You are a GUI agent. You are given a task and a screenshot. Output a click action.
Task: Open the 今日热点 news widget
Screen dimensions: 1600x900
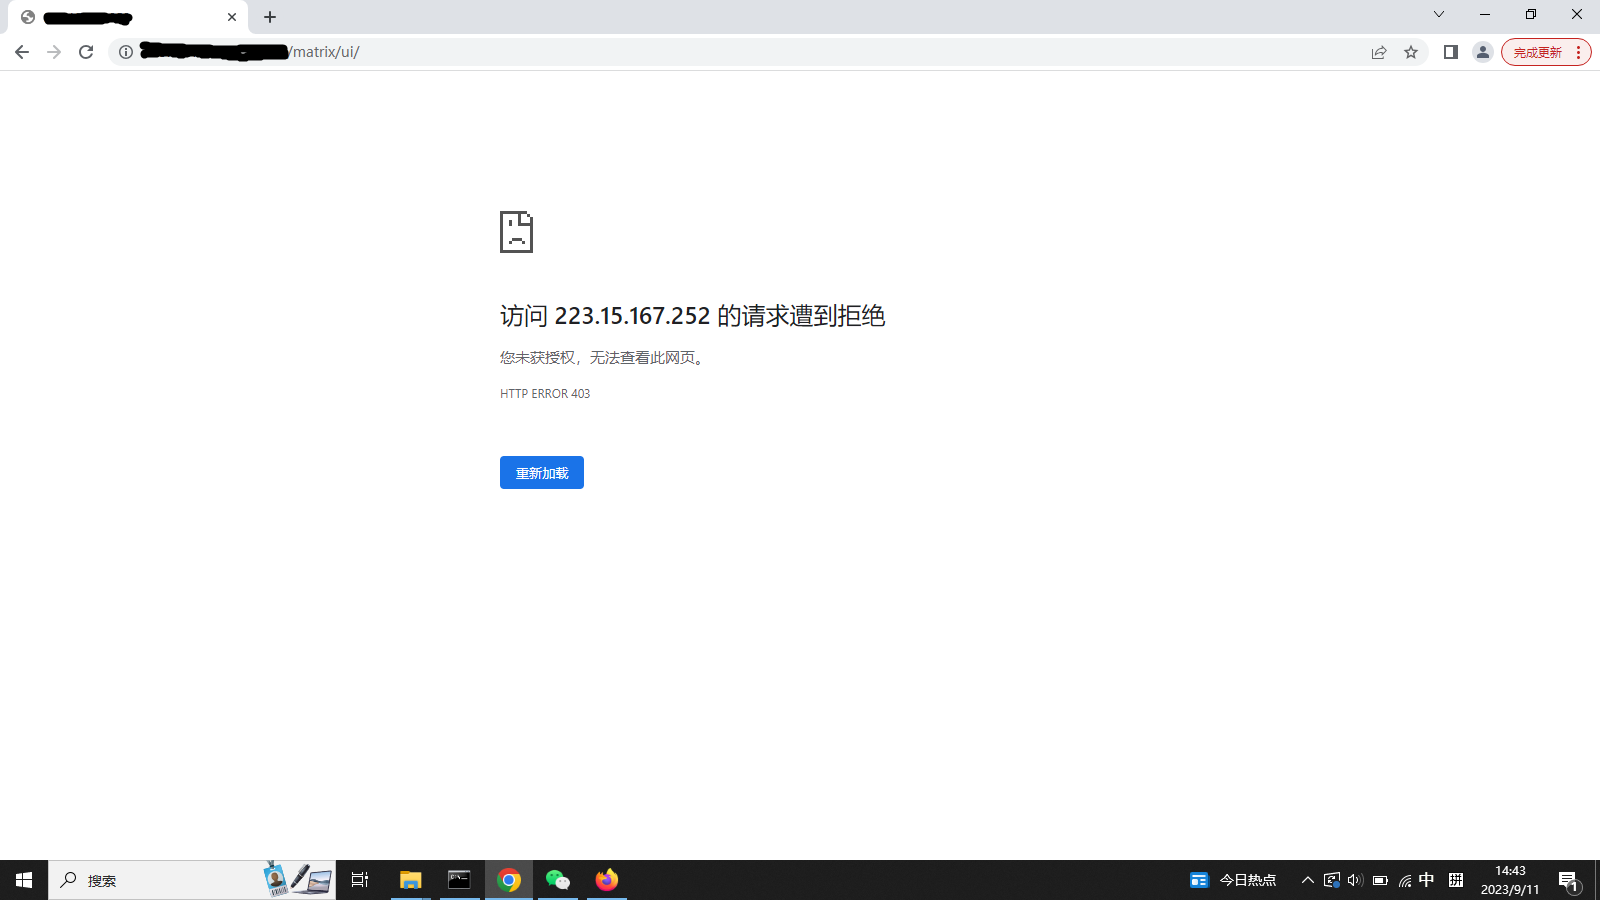click(x=1233, y=880)
